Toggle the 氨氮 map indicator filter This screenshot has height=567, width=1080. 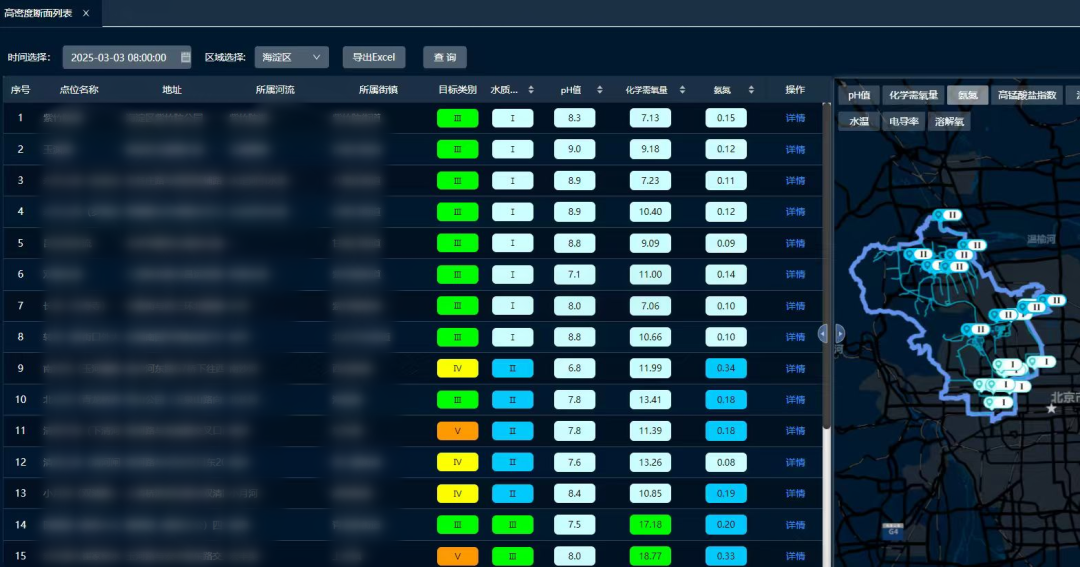click(x=967, y=96)
